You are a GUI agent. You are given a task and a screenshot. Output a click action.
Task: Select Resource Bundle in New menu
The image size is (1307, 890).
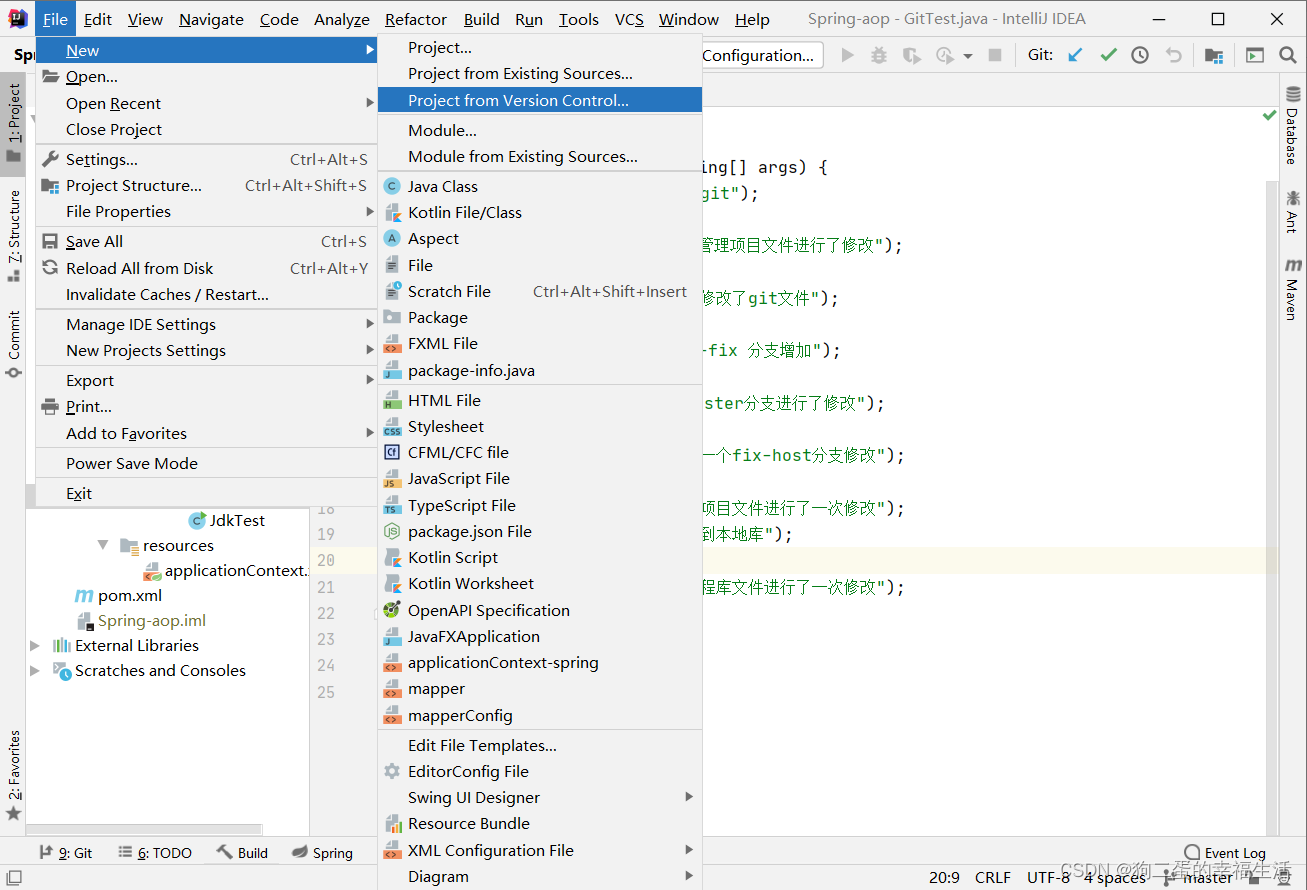coord(540,823)
